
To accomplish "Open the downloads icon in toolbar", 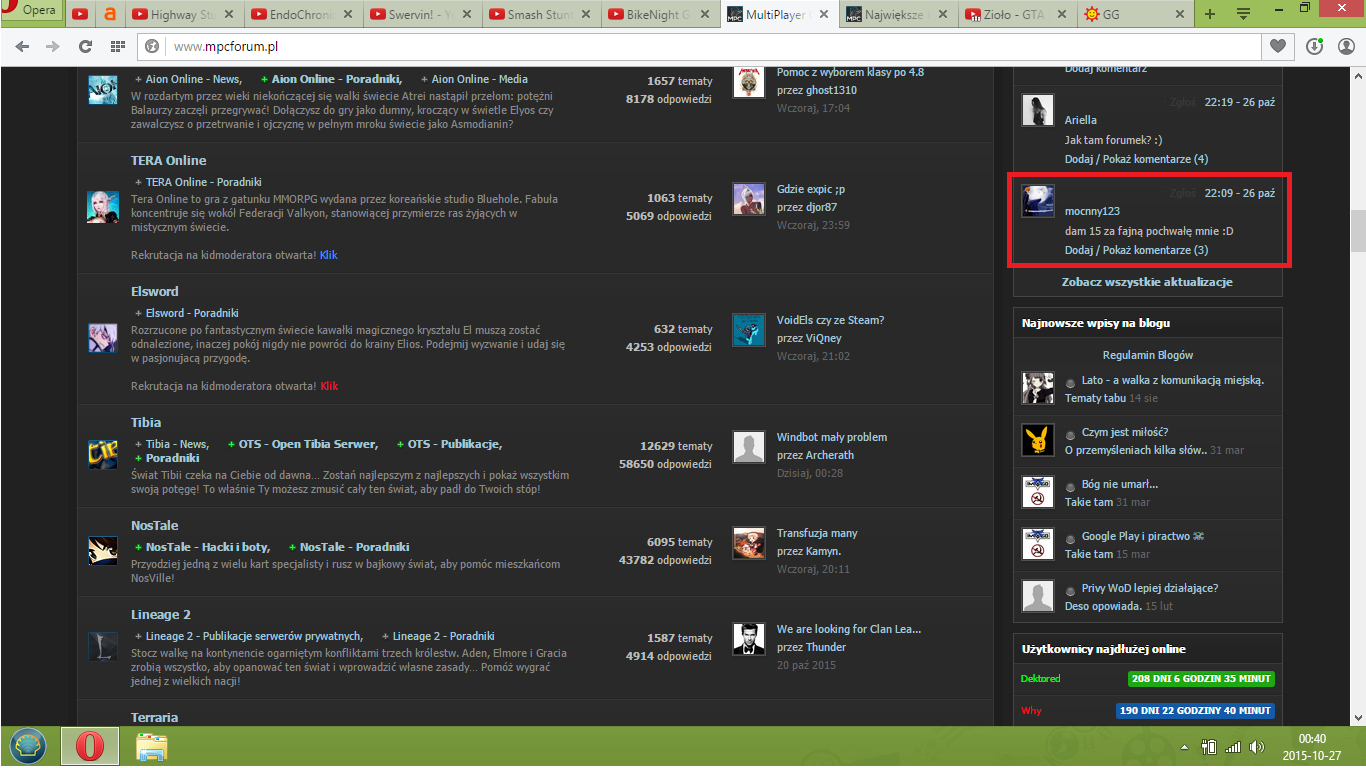I will [1315, 46].
